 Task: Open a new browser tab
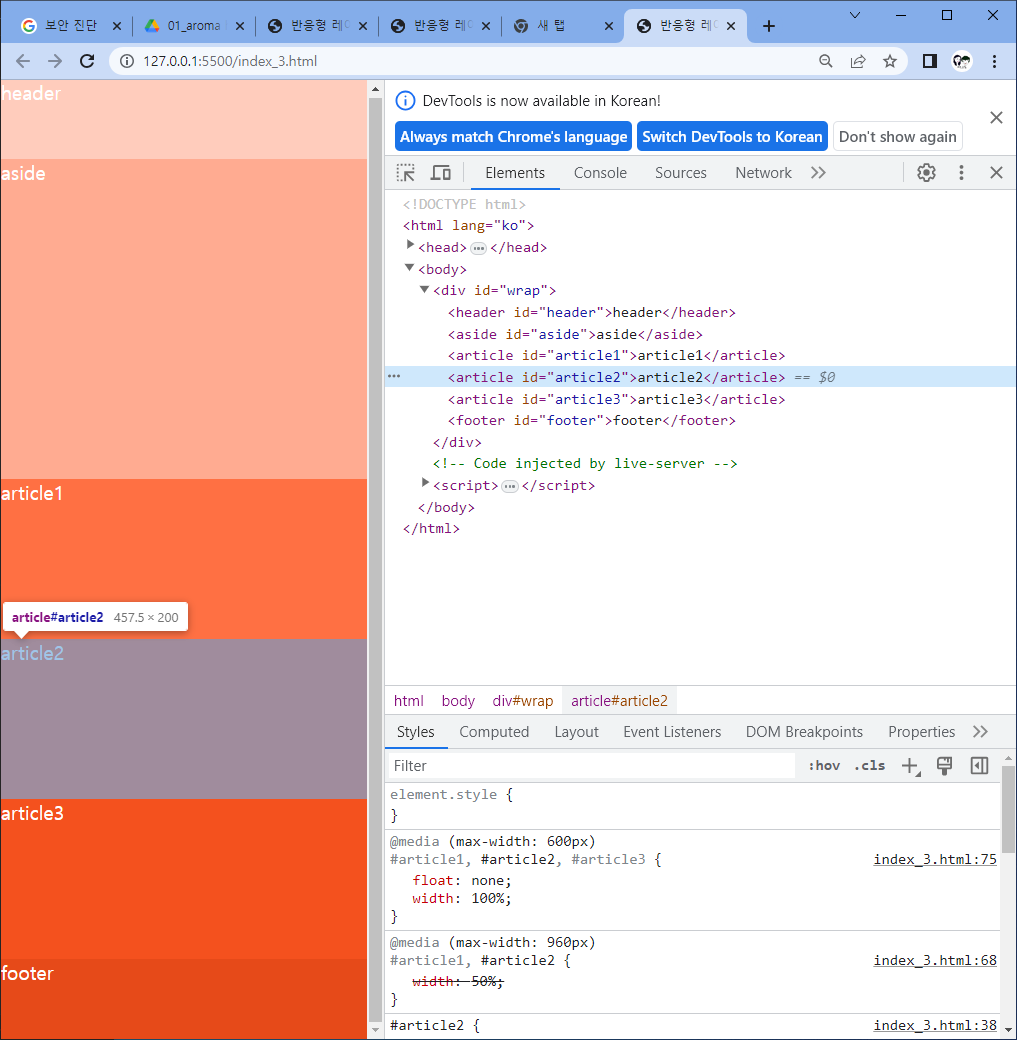pos(769,26)
